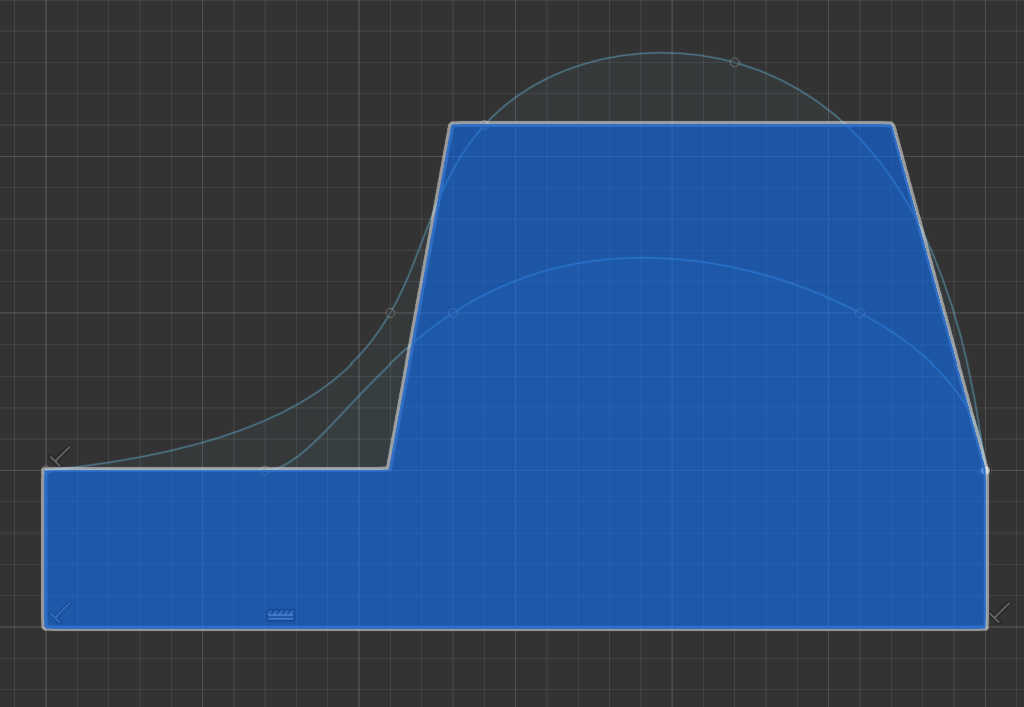Select the top horizontal line of the trapezoid
1024x707 pixels.
670,124
